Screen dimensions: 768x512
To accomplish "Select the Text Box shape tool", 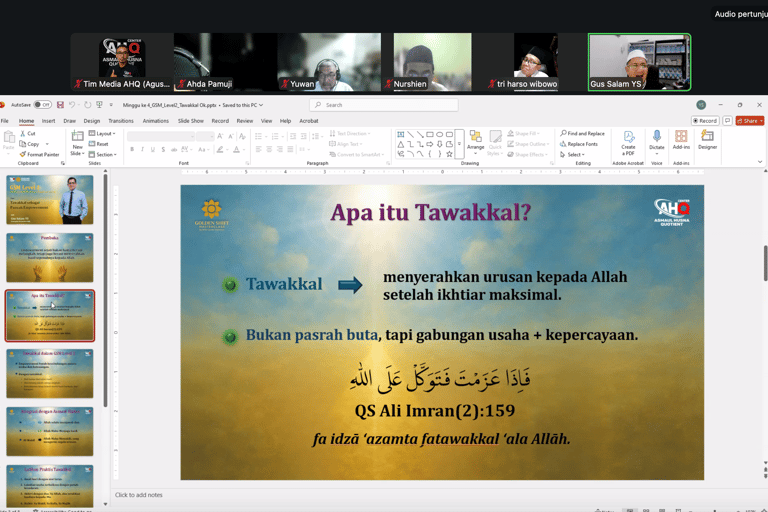I will pyautogui.click(x=401, y=134).
